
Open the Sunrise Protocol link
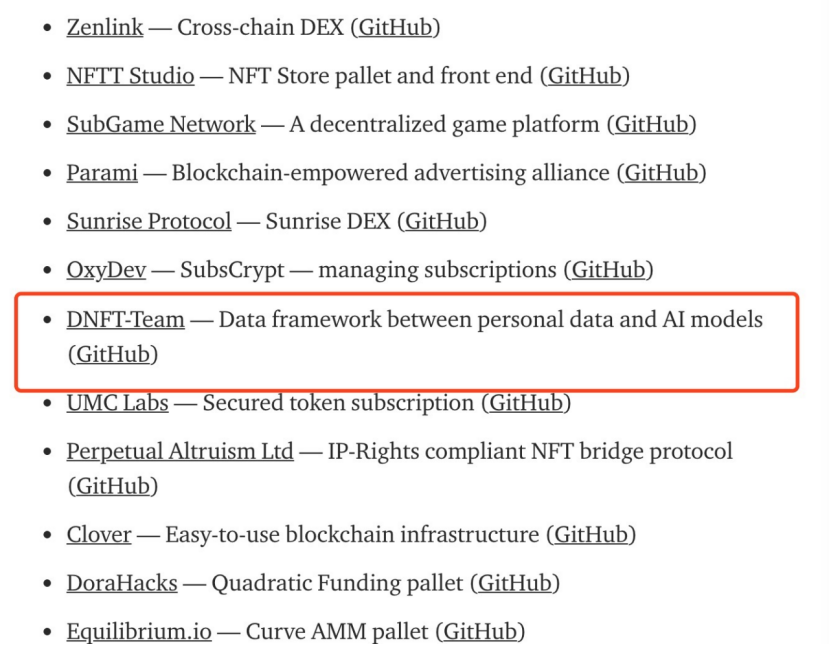point(149,221)
